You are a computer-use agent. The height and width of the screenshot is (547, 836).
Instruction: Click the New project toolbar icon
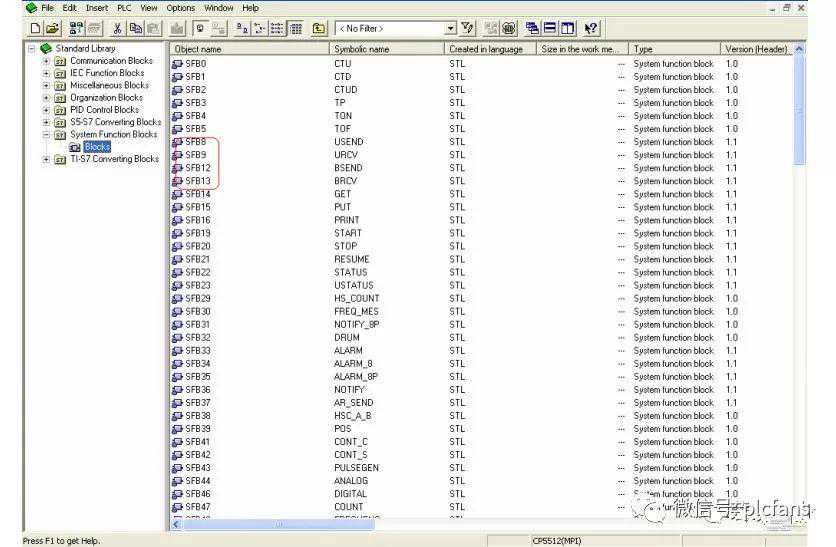pos(35,29)
